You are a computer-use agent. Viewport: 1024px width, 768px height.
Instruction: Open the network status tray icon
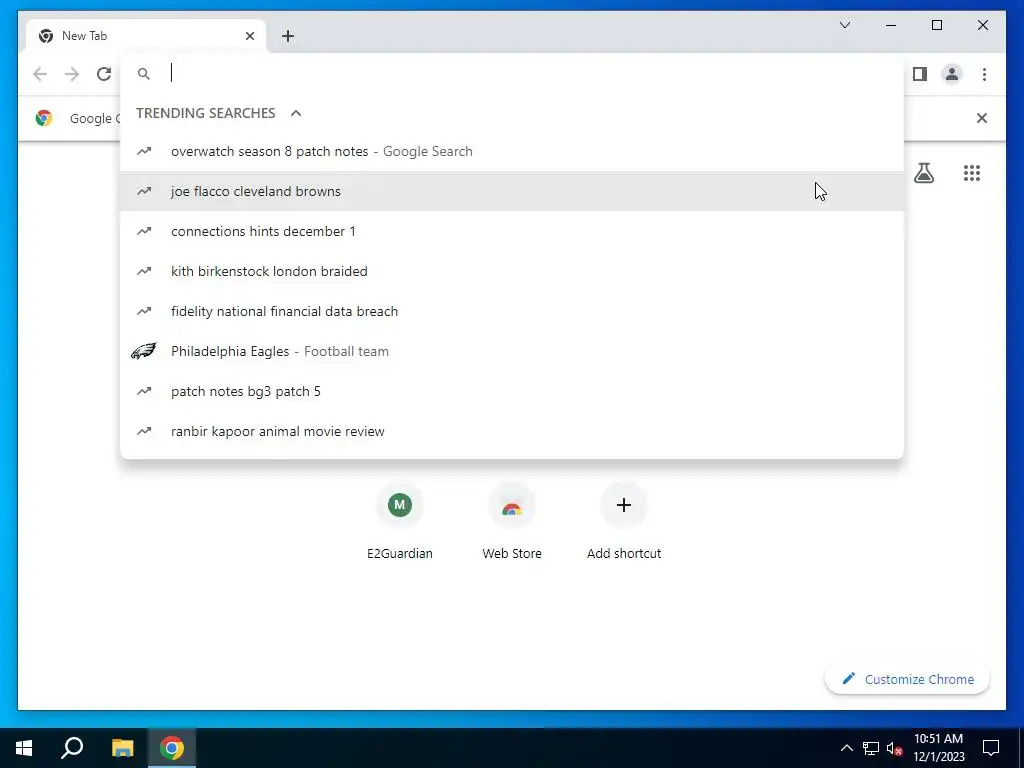(871, 748)
